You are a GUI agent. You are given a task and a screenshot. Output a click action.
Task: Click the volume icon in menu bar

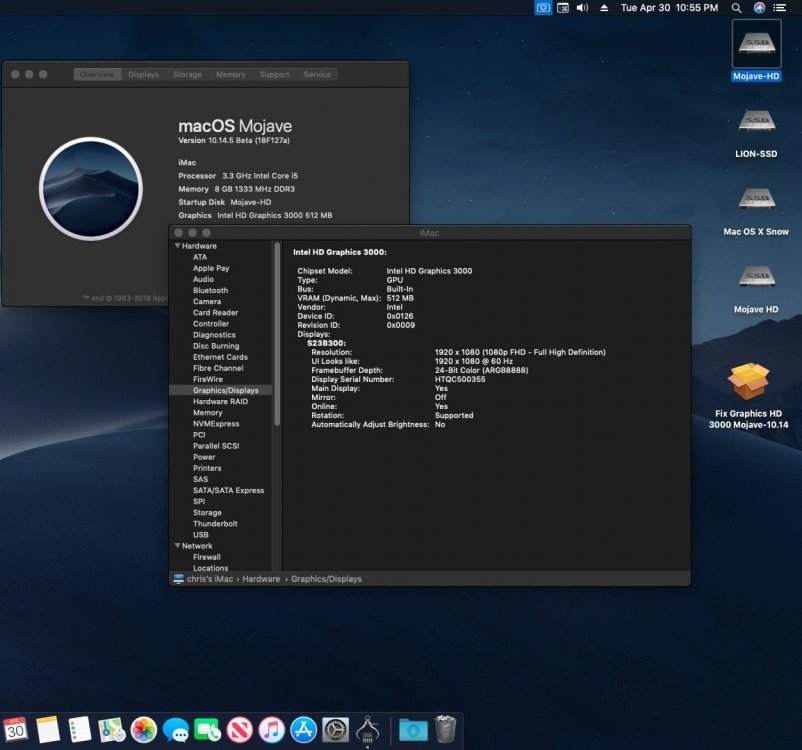(582, 8)
